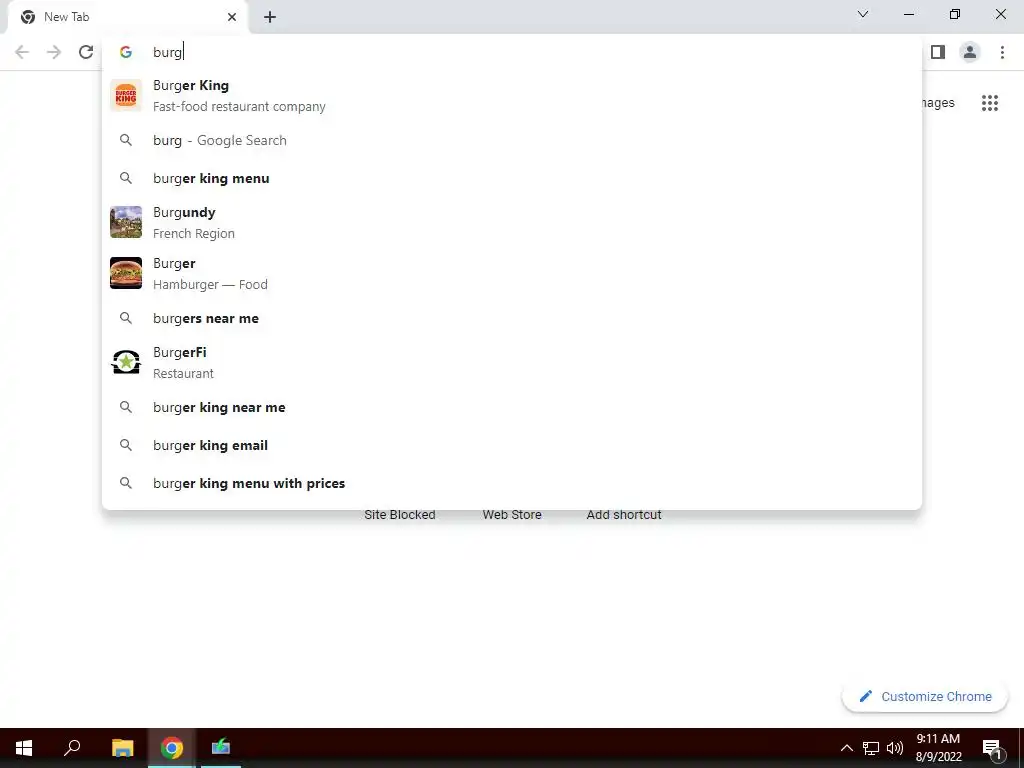Viewport: 1024px width, 768px height.
Task: Click the hamburger photo thumbnail
Action: pyautogui.click(x=126, y=273)
